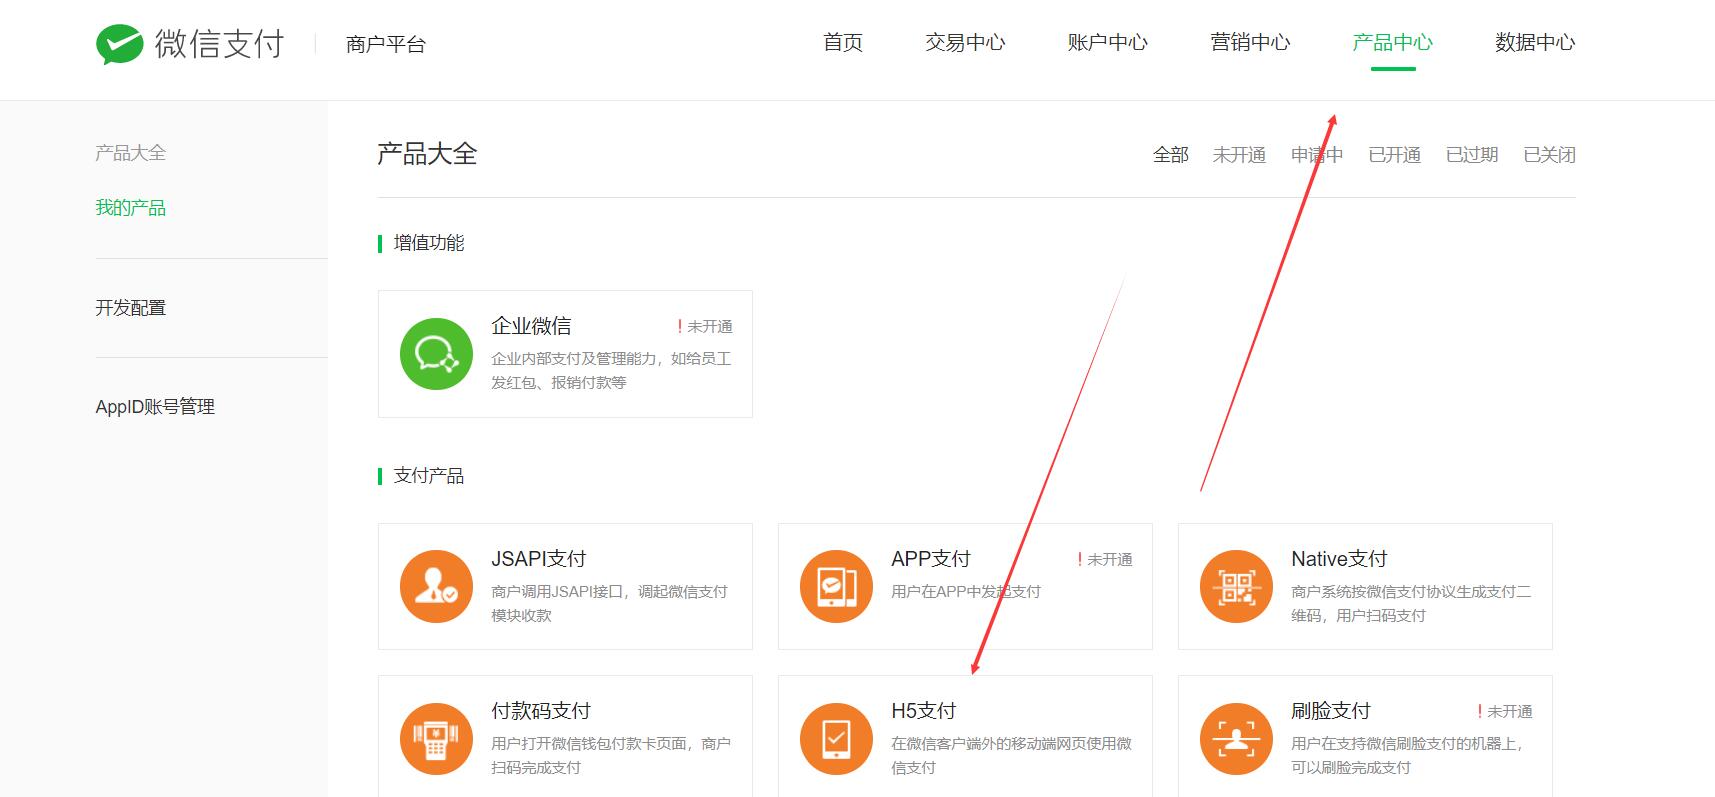Select the 付款码支付 orange icon
Screen dimensions: 1715x797
[x=436, y=739]
